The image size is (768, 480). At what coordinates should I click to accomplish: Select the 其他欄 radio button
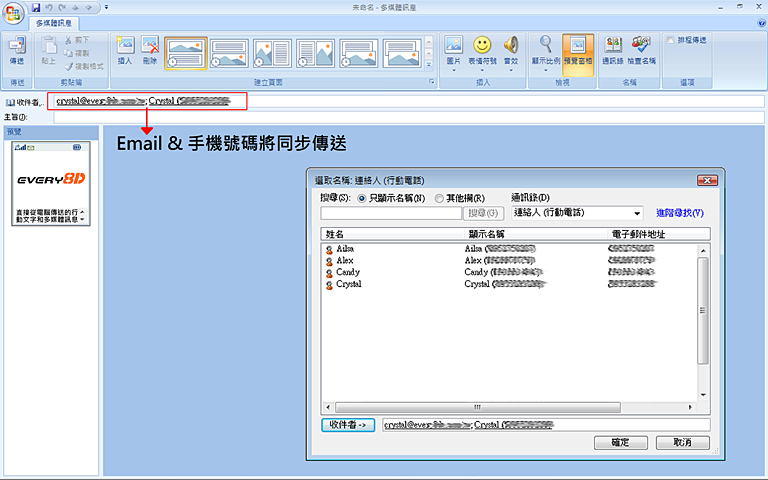[439, 198]
